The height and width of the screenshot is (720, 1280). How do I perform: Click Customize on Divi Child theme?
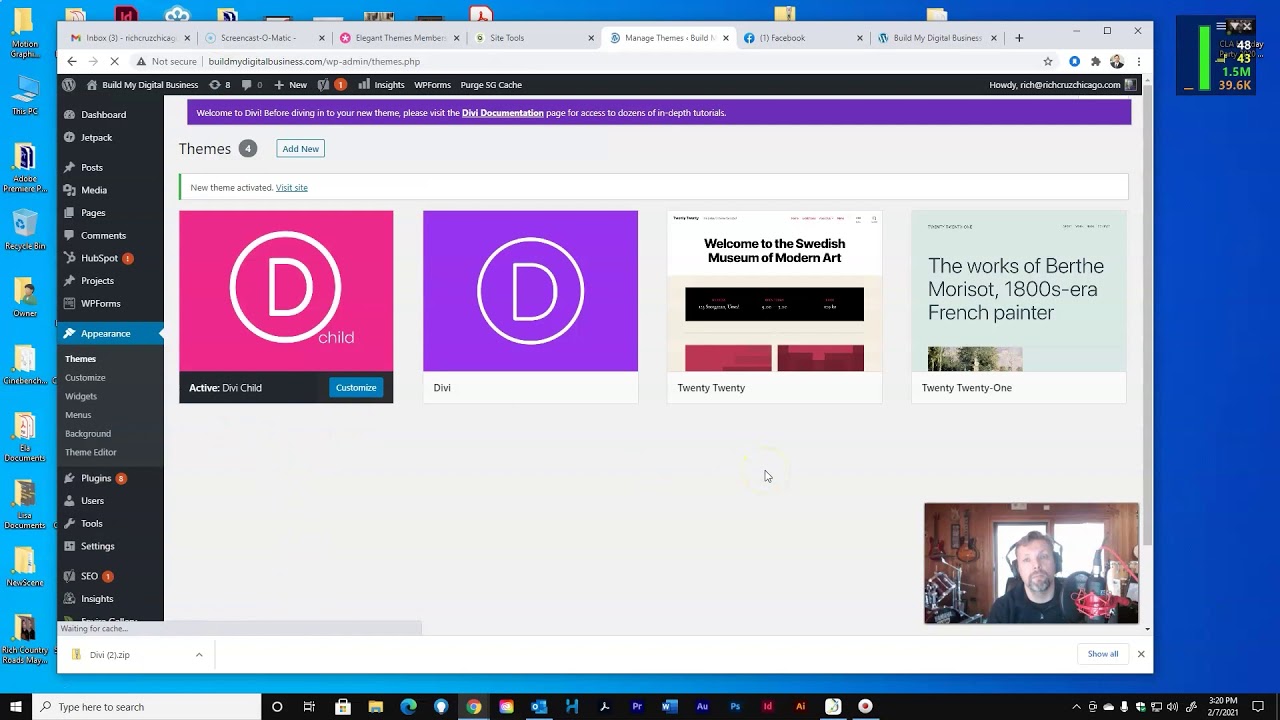click(356, 388)
